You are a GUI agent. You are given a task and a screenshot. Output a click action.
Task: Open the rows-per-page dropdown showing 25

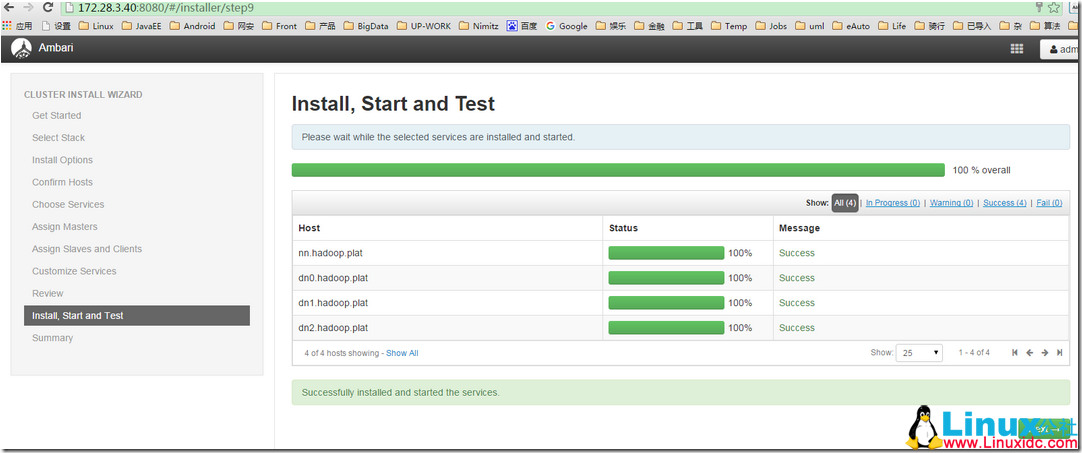tap(919, 353)
